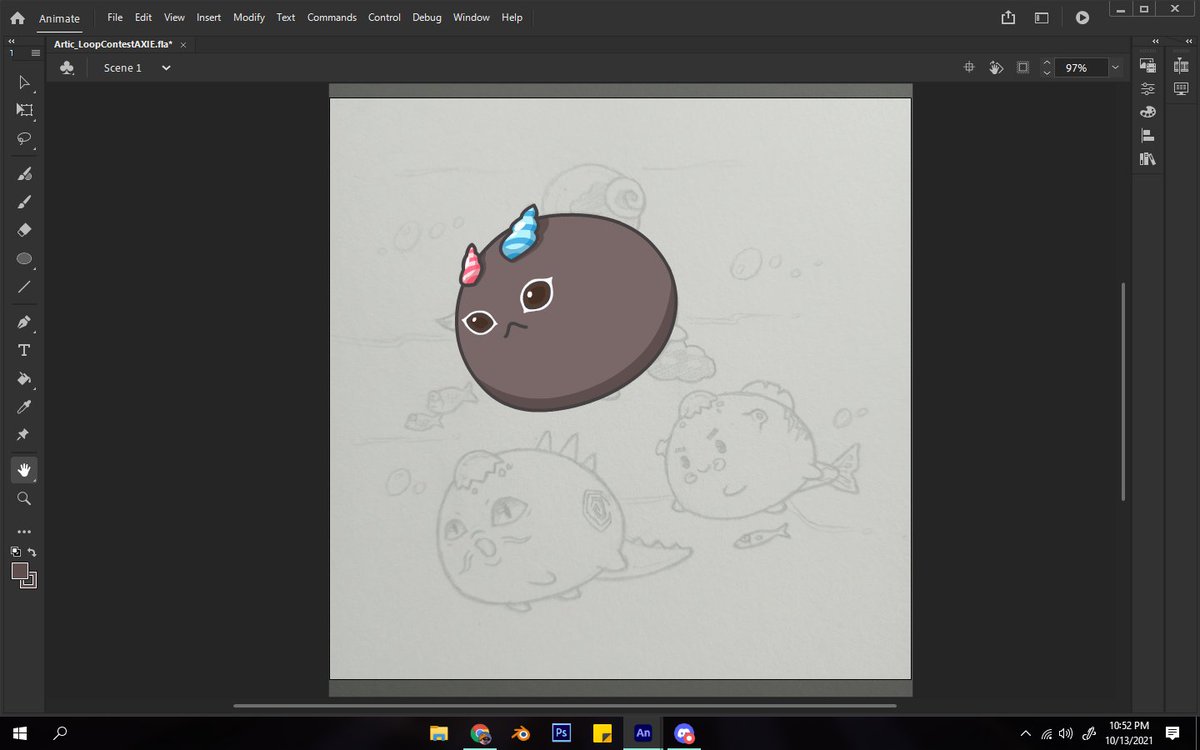Click the Center Stage icon
This screenshot has width=1200, height=750.
coord(969,68)
